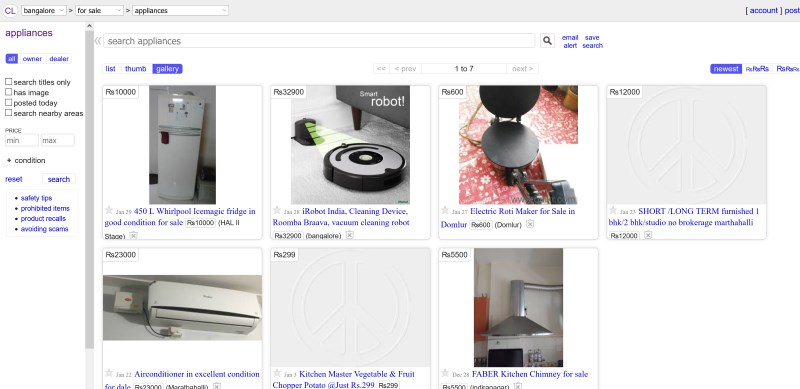This screenshot has height=389, width=800.
Task: Switch to list view
Action: point(111,69)
